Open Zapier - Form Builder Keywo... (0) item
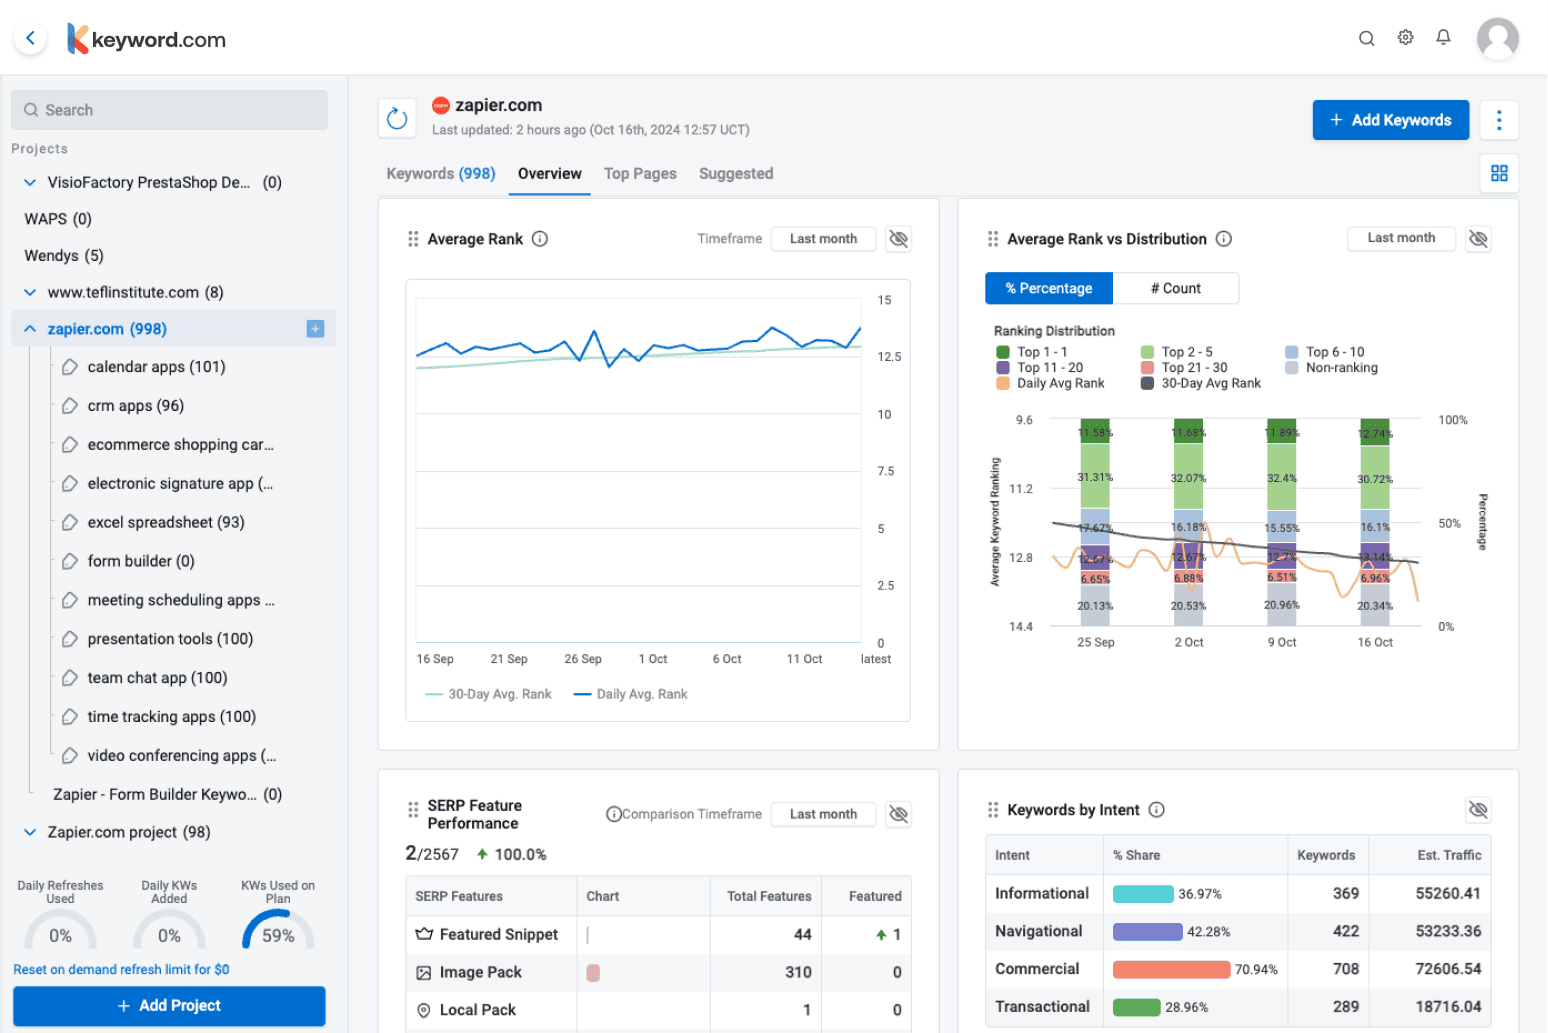The width and height of the screenshot is (1548, 1033). tap(167, 795)
